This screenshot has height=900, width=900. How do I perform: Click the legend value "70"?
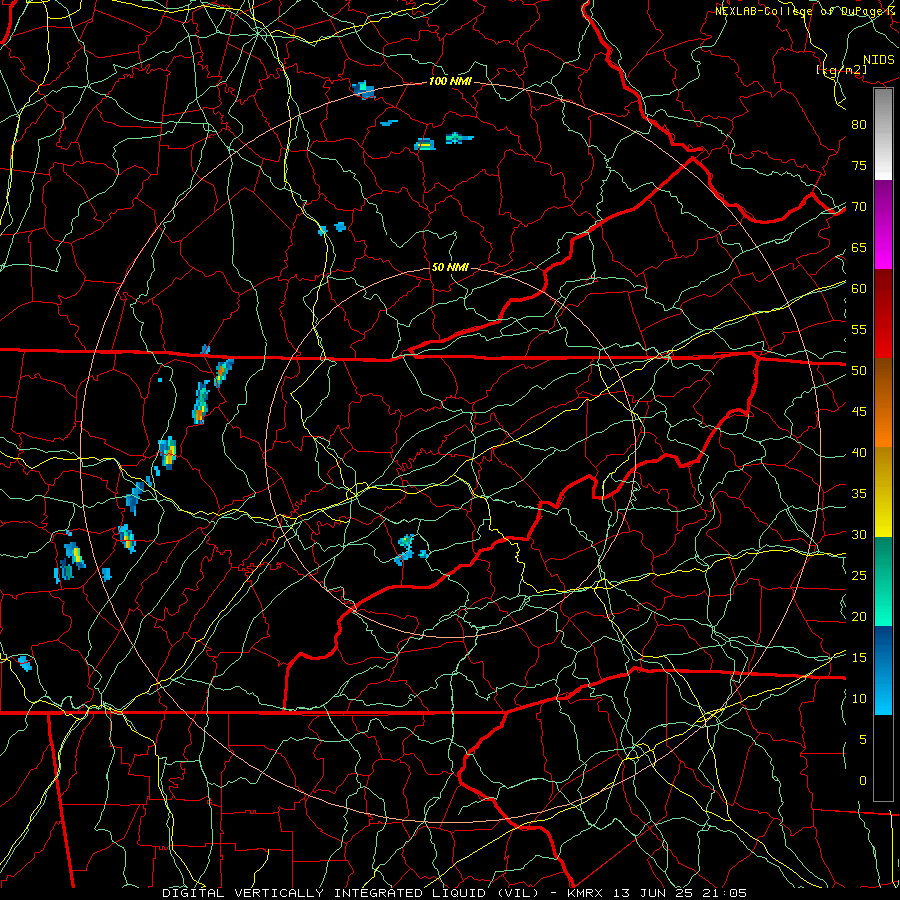pyautogui.click(x=859, y=207)
